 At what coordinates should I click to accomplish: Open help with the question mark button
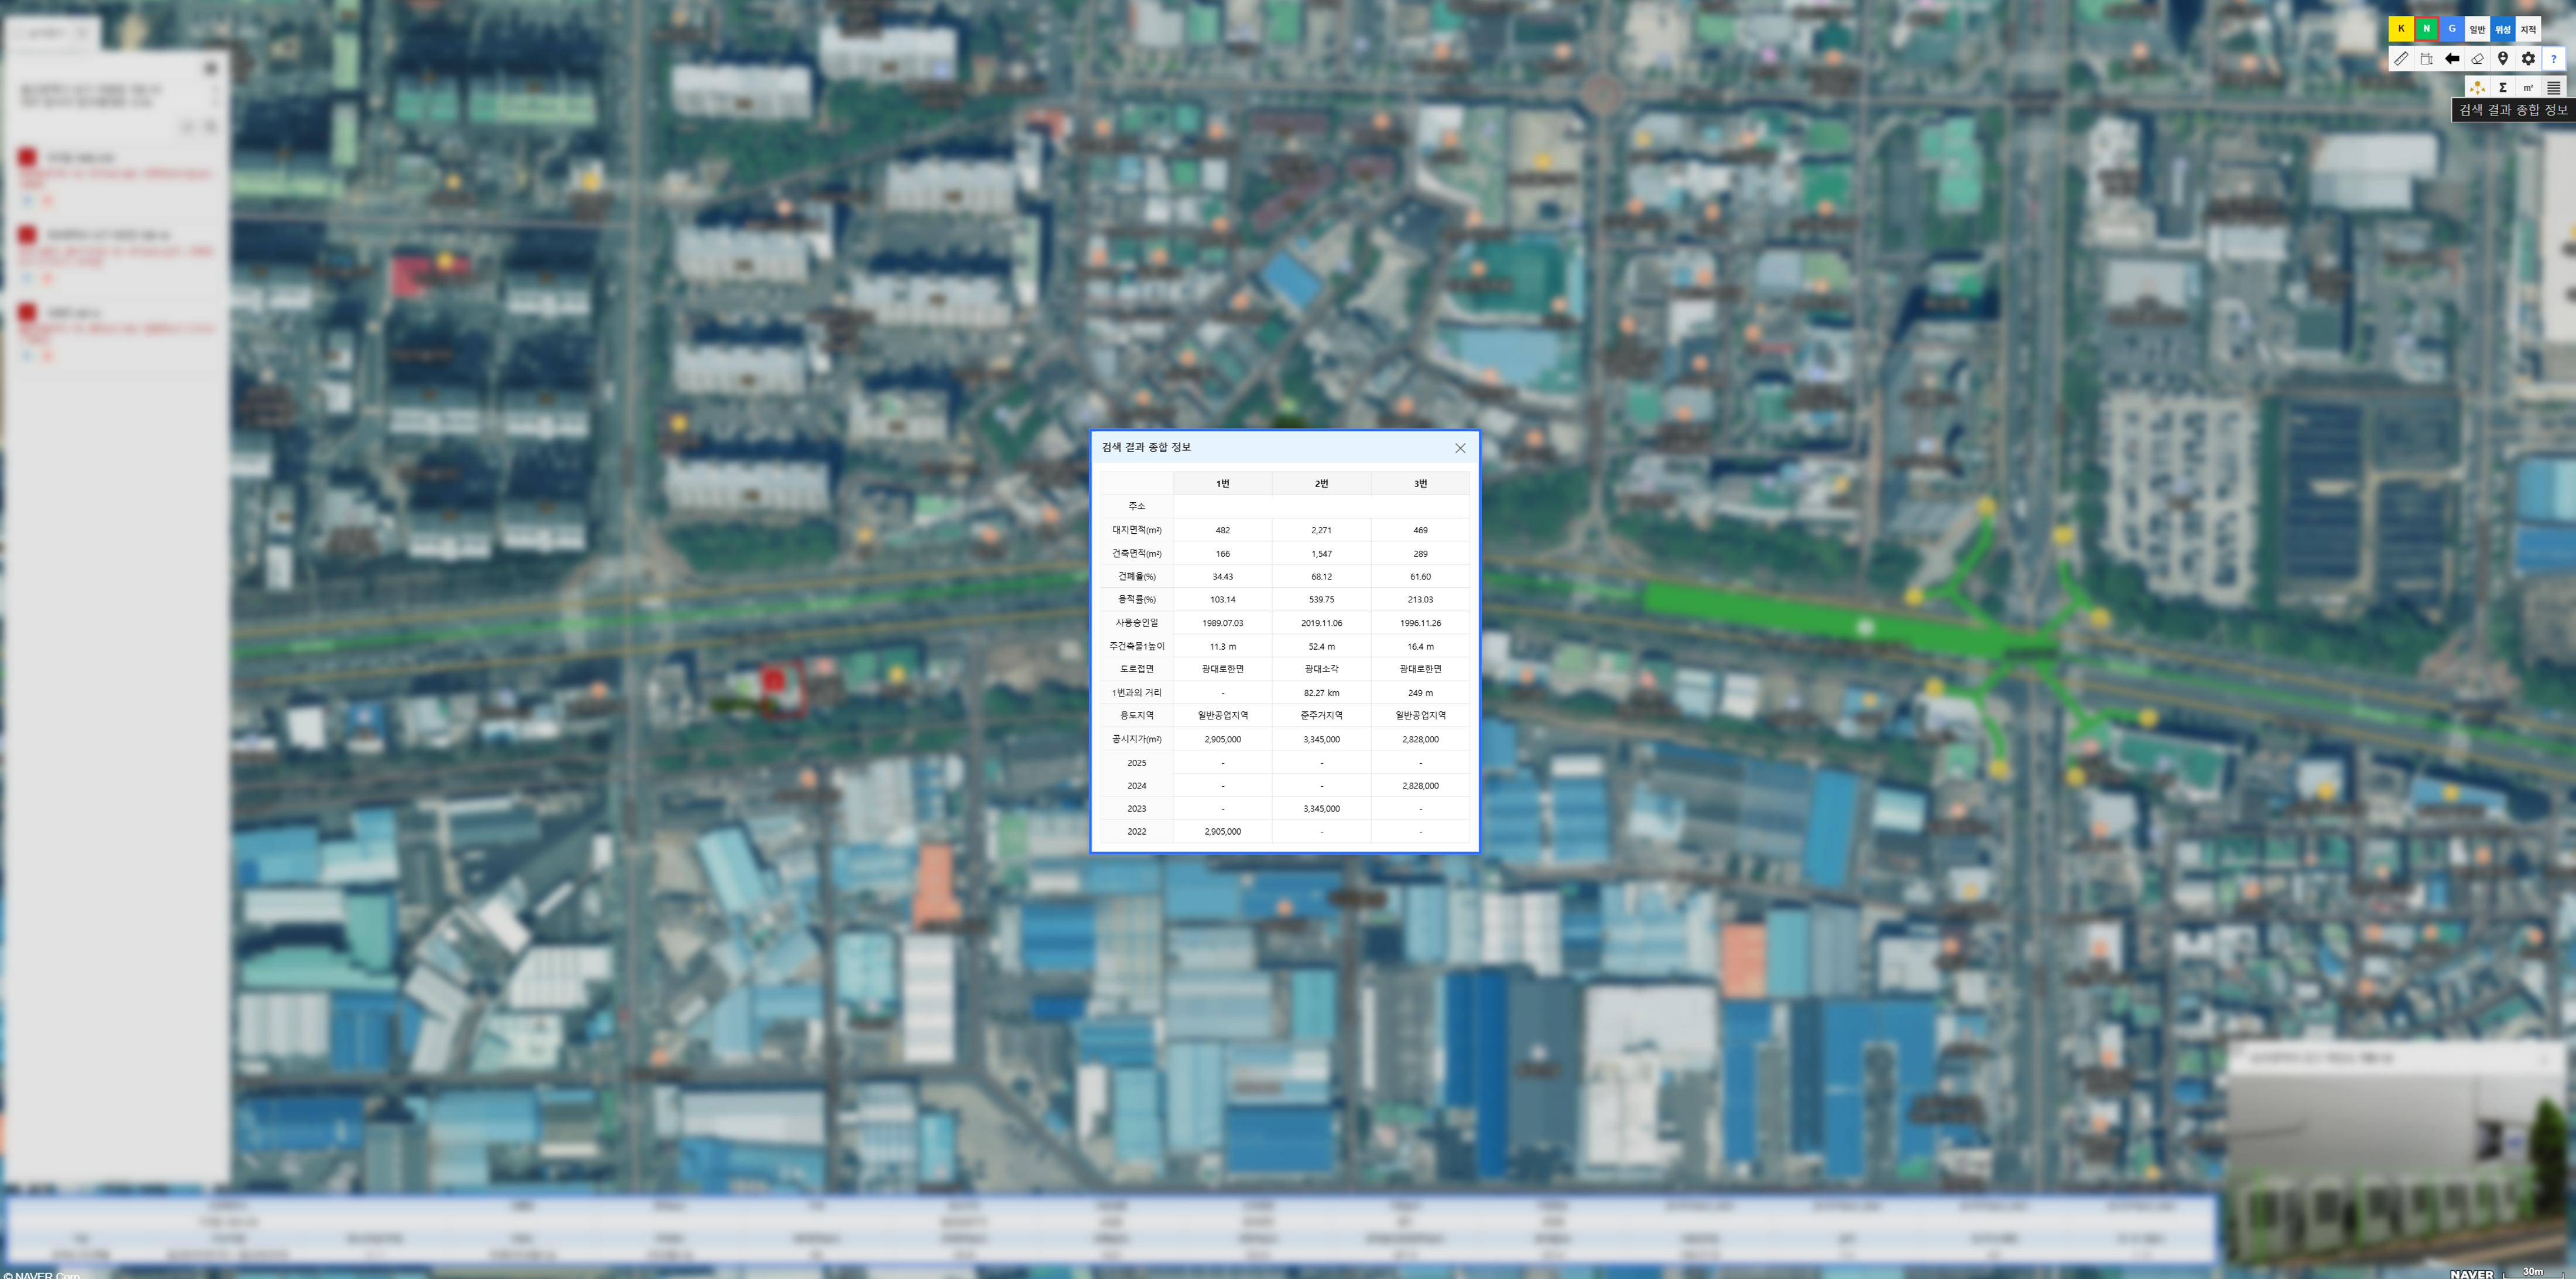coord(2553,59)
